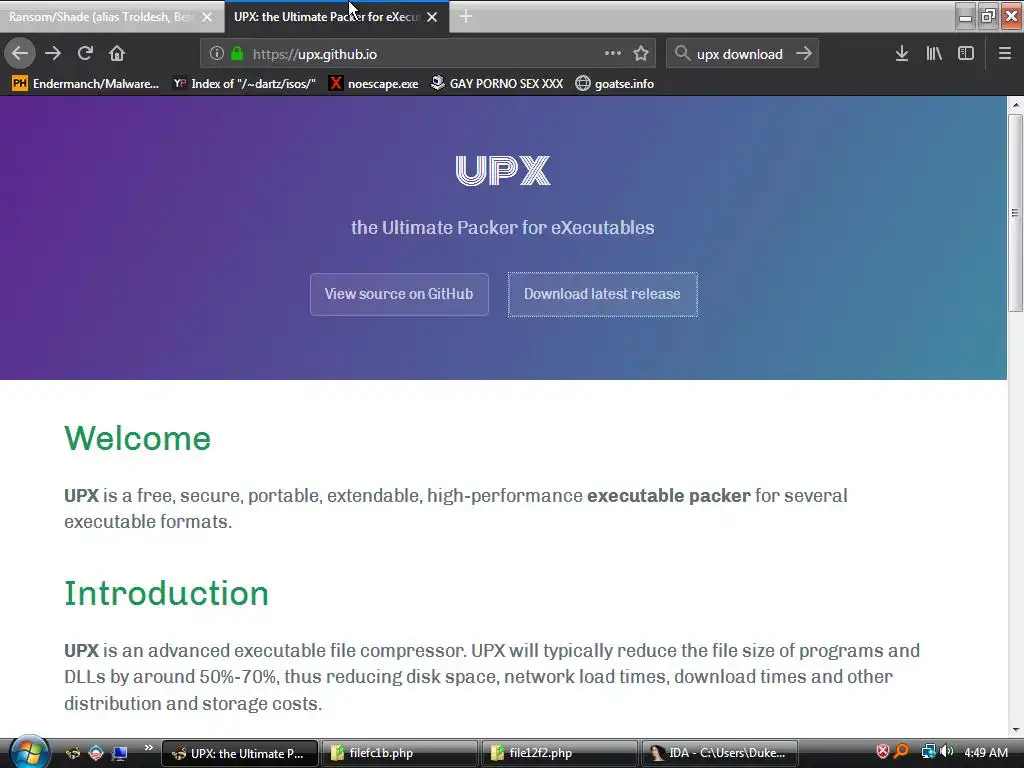Click the search magnifier icon
The image size is (1024, 768).
(x=682, y=54)
